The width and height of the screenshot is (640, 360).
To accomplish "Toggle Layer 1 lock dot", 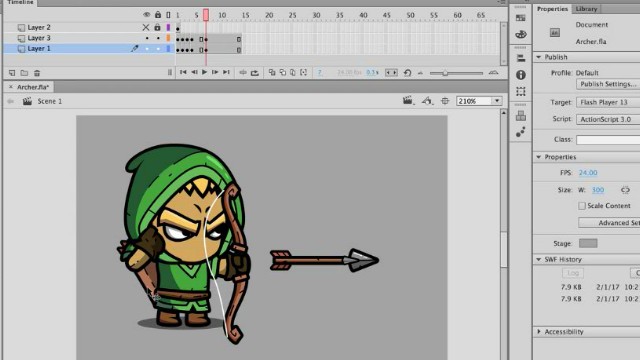I will point(158,49).
